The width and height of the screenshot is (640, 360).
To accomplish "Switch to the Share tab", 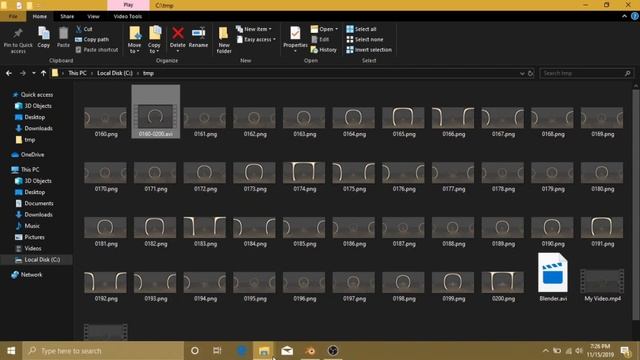I will pyautogui.click(x=67, y=16).
